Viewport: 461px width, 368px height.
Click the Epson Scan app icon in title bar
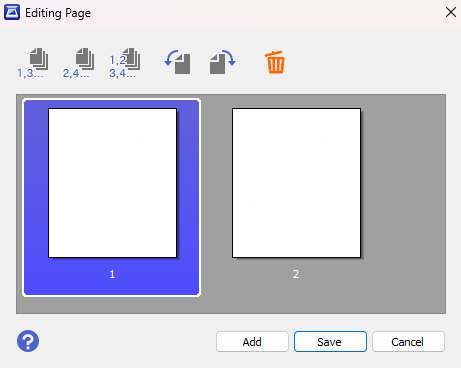point(12,13)
